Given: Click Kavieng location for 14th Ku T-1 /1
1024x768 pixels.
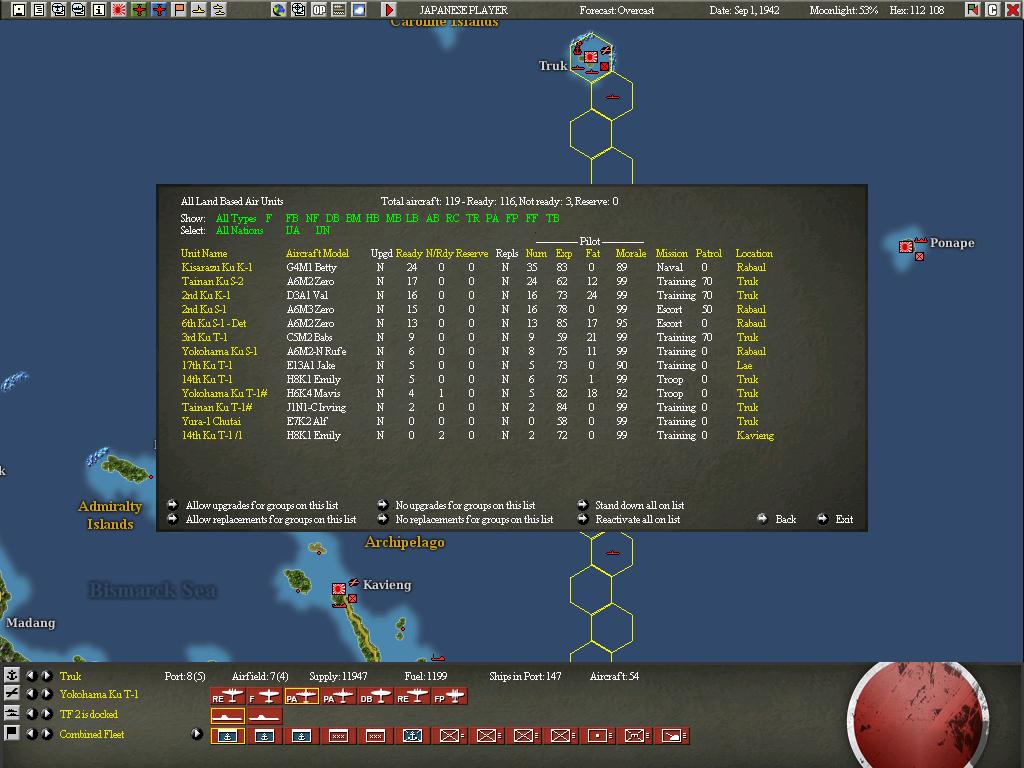Looking at the screenshot, I should [x=755, y=435].
